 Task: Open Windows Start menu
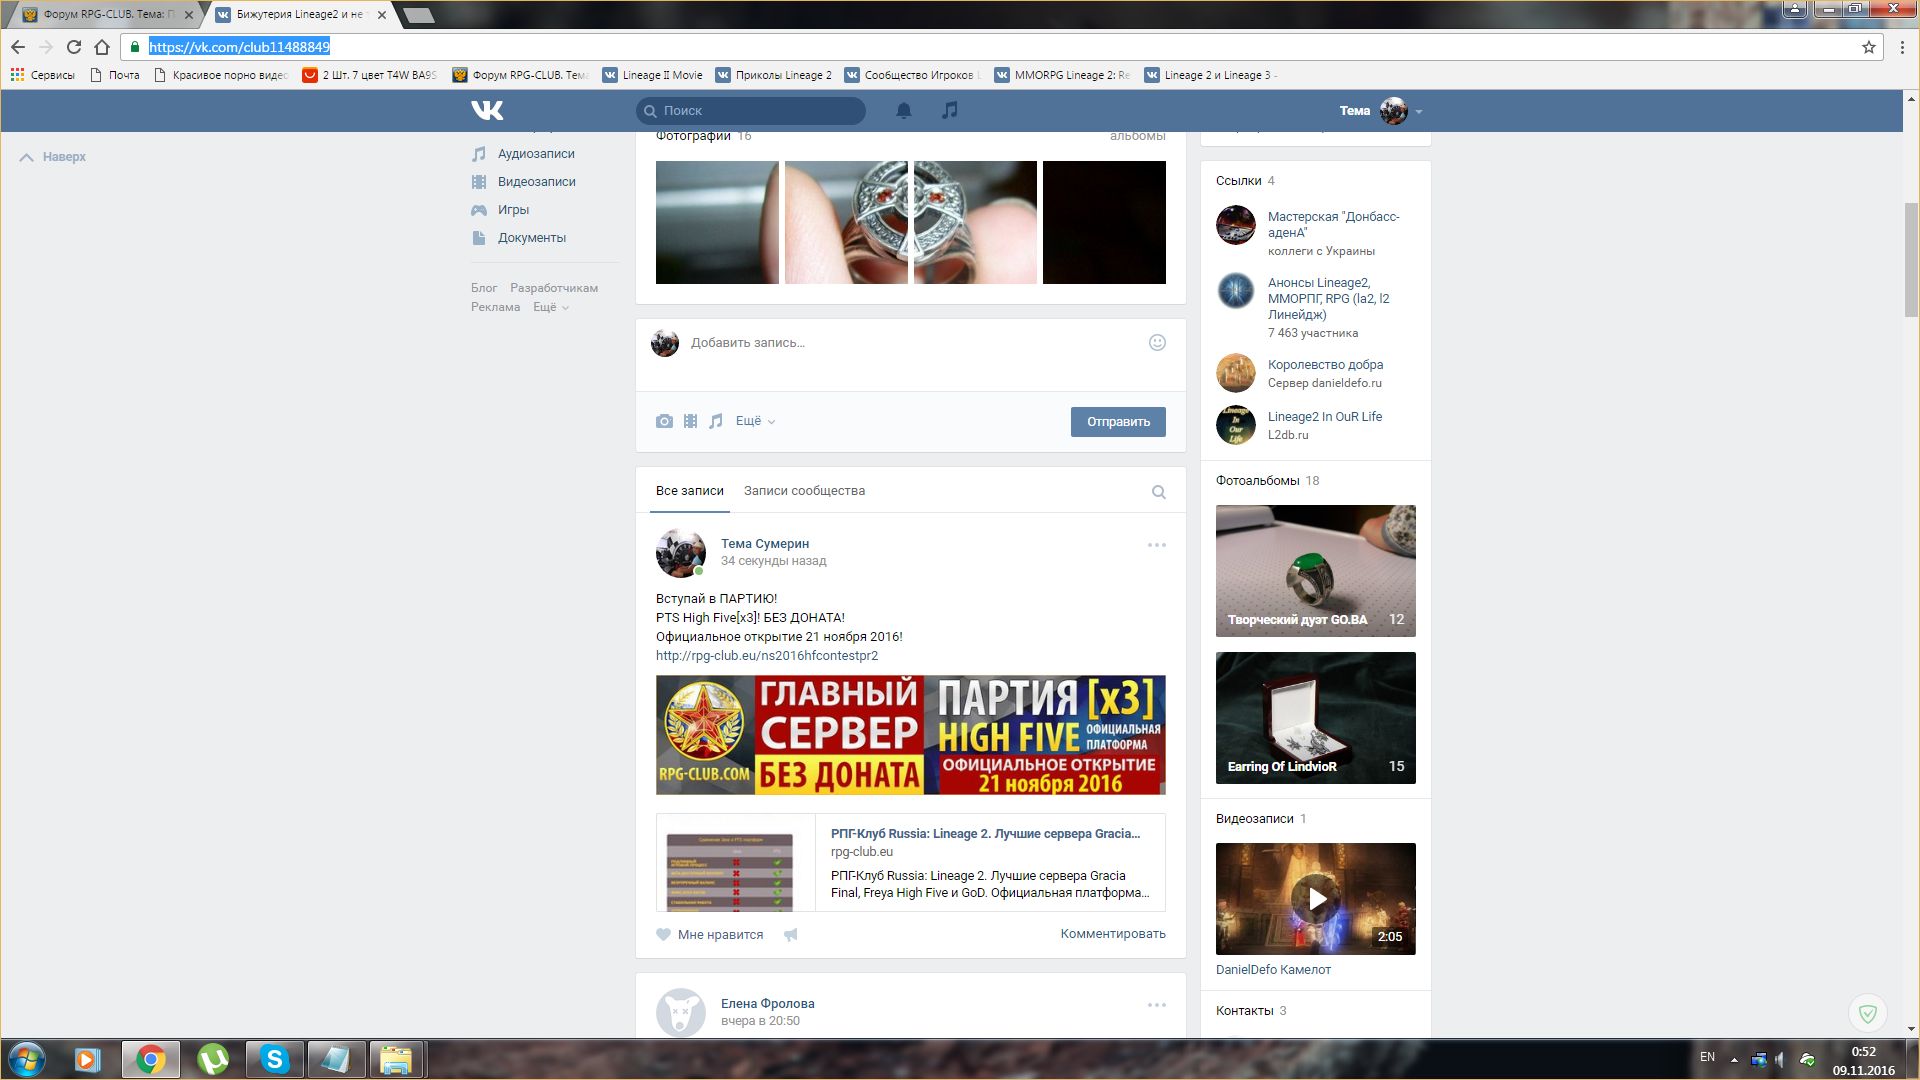27,1059
